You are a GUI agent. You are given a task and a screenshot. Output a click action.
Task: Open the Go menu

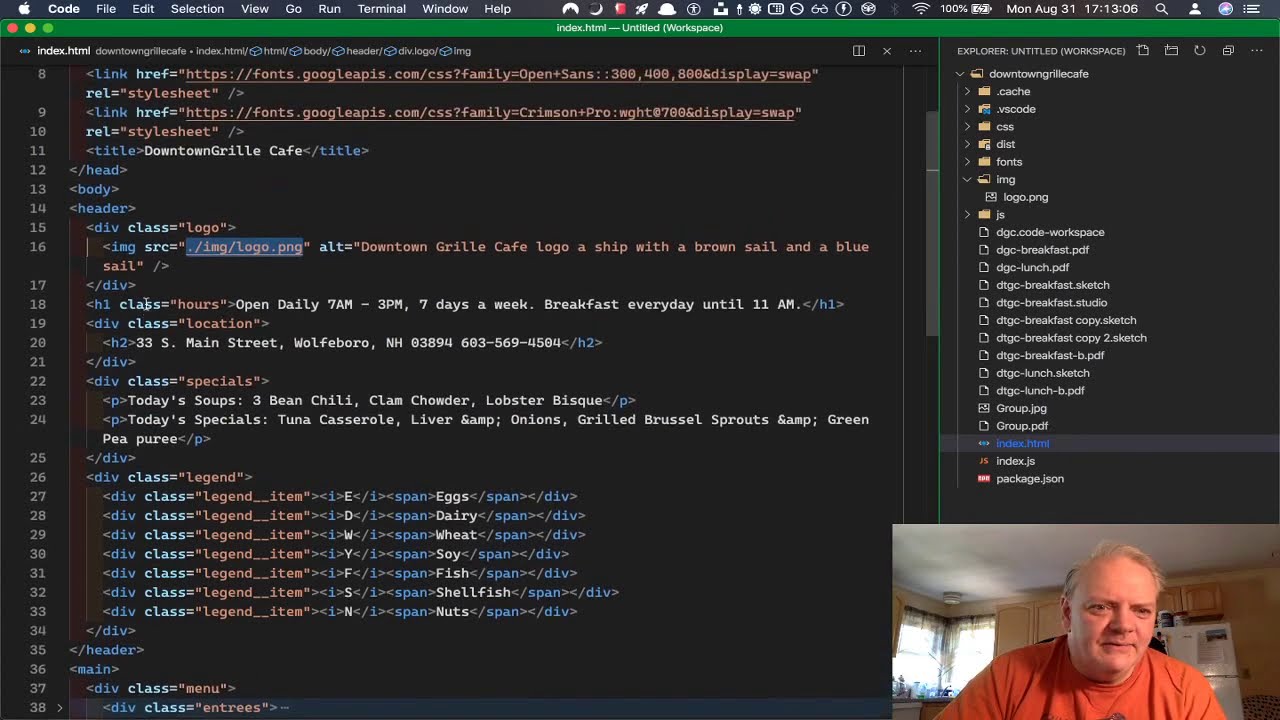pyautogui.click(x=293, y=9)
